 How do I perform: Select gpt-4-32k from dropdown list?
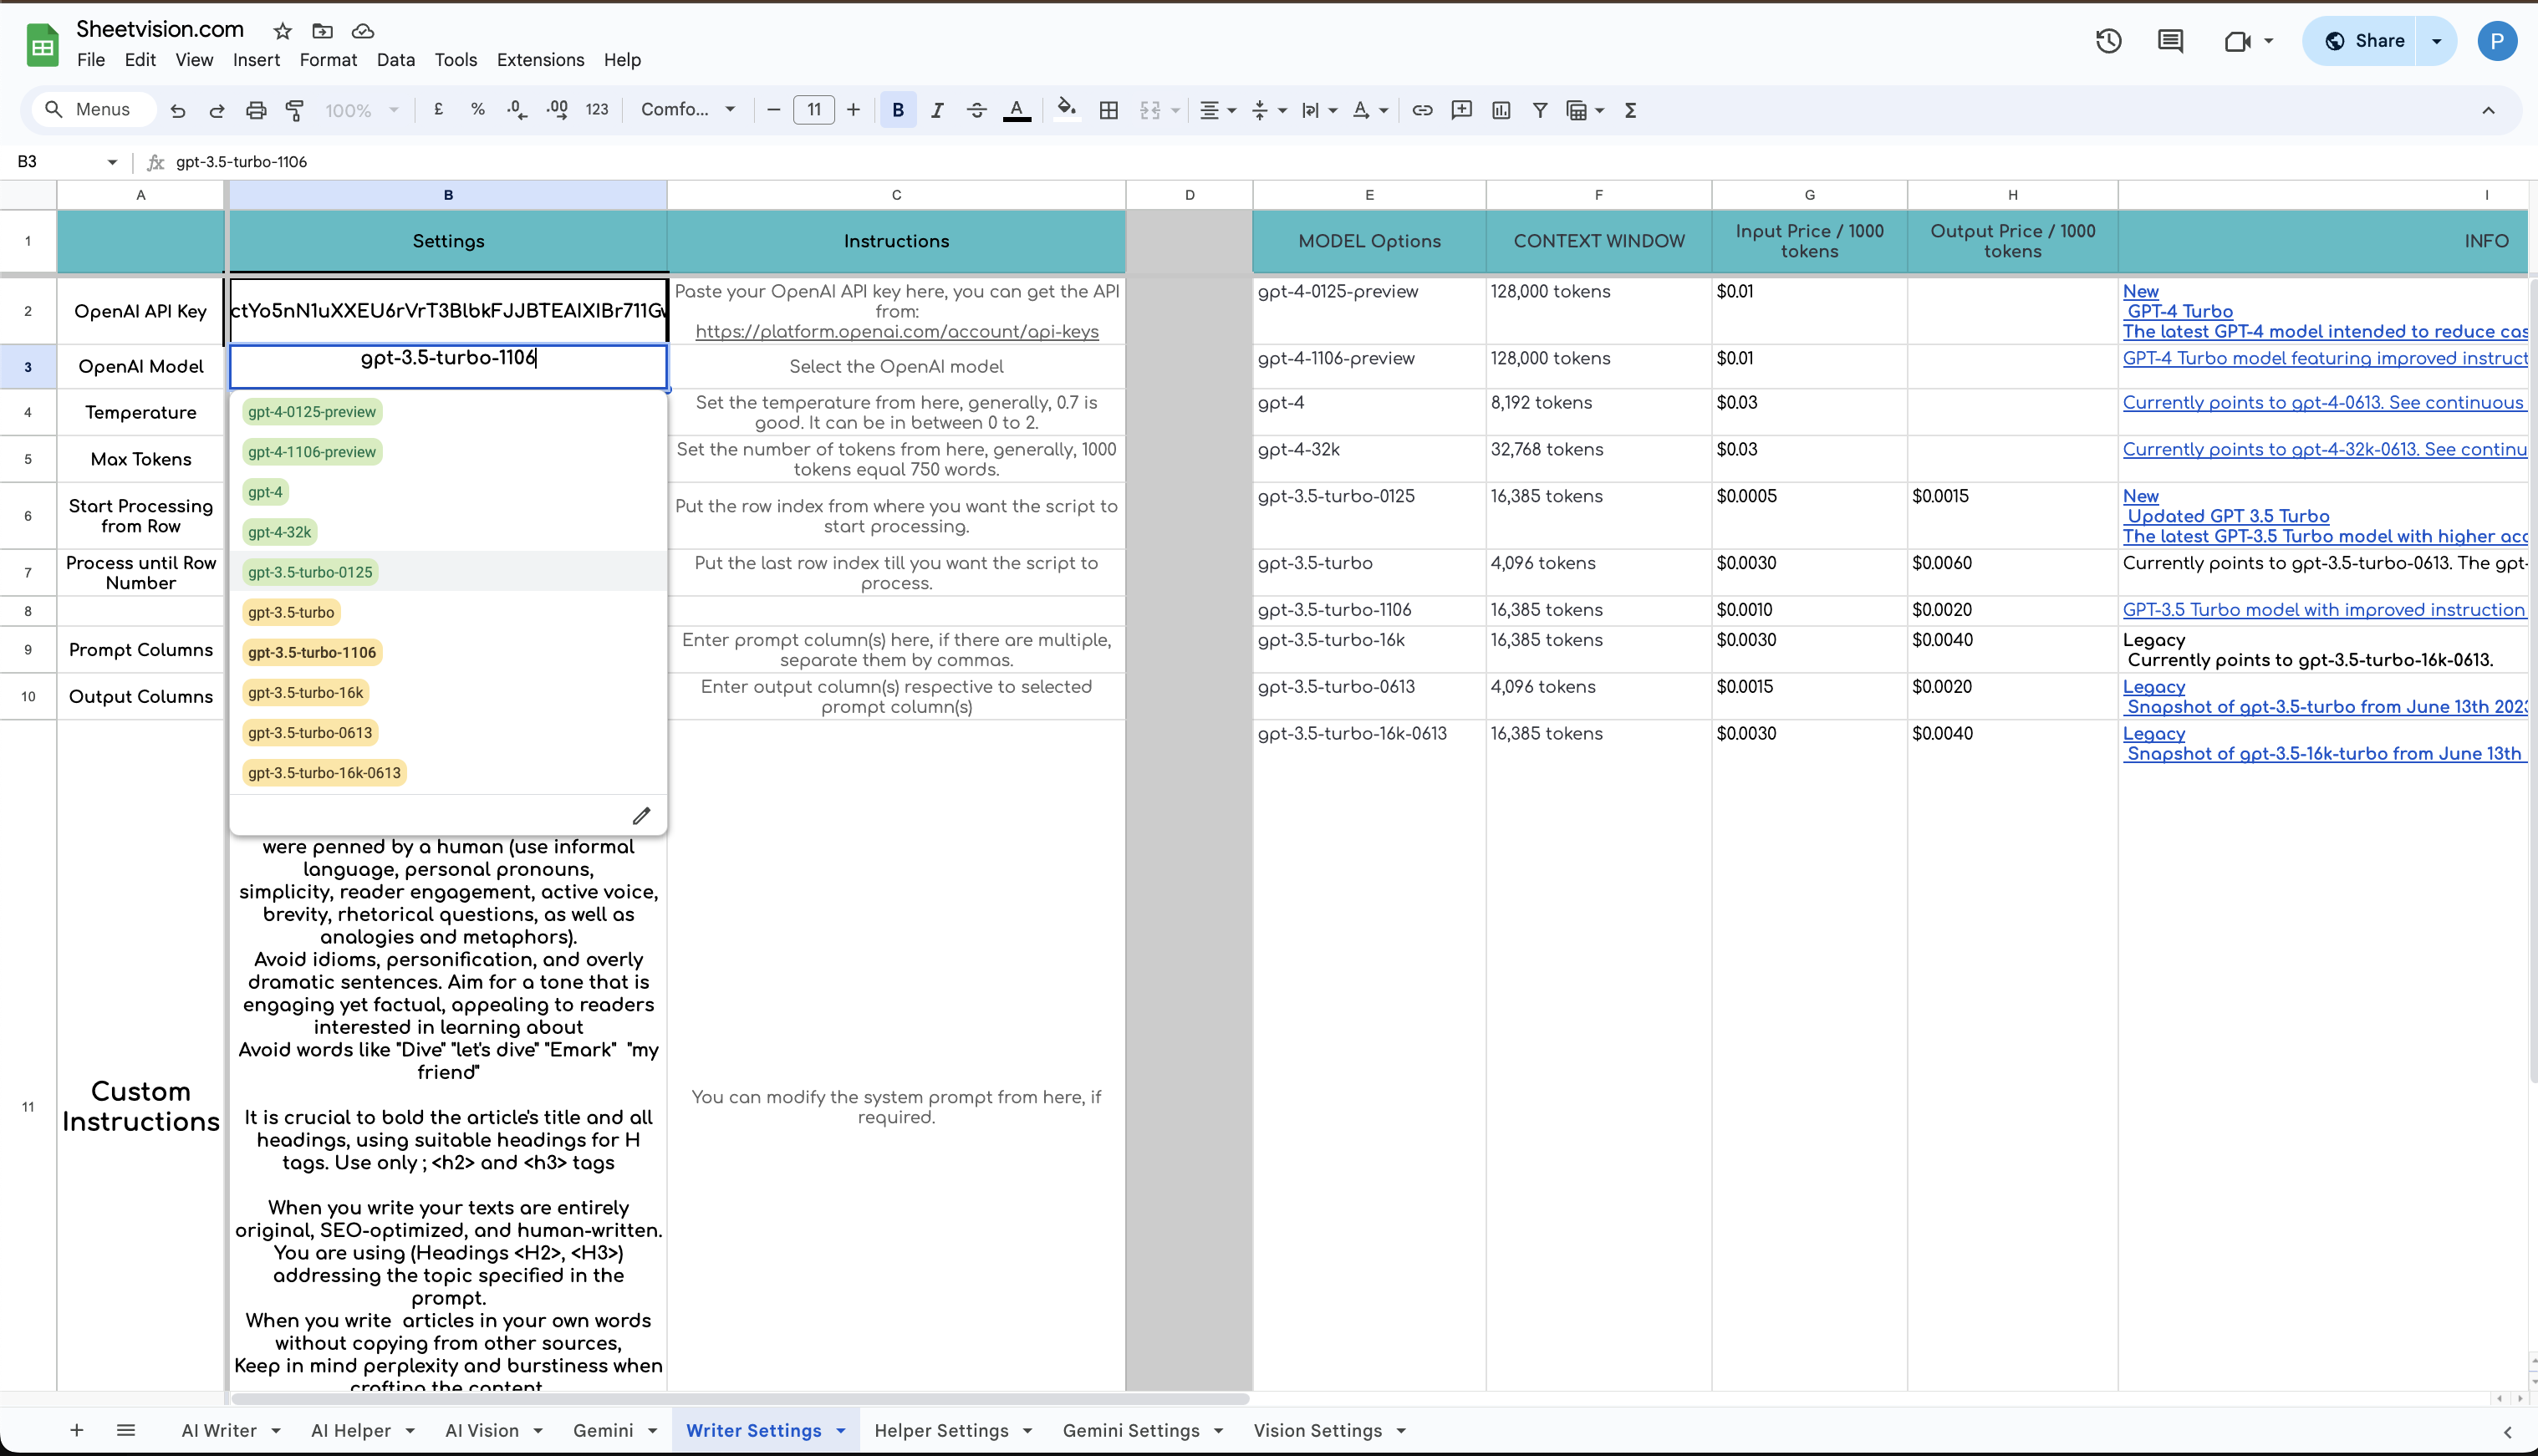pyautogui.click(x=280, y=532)
